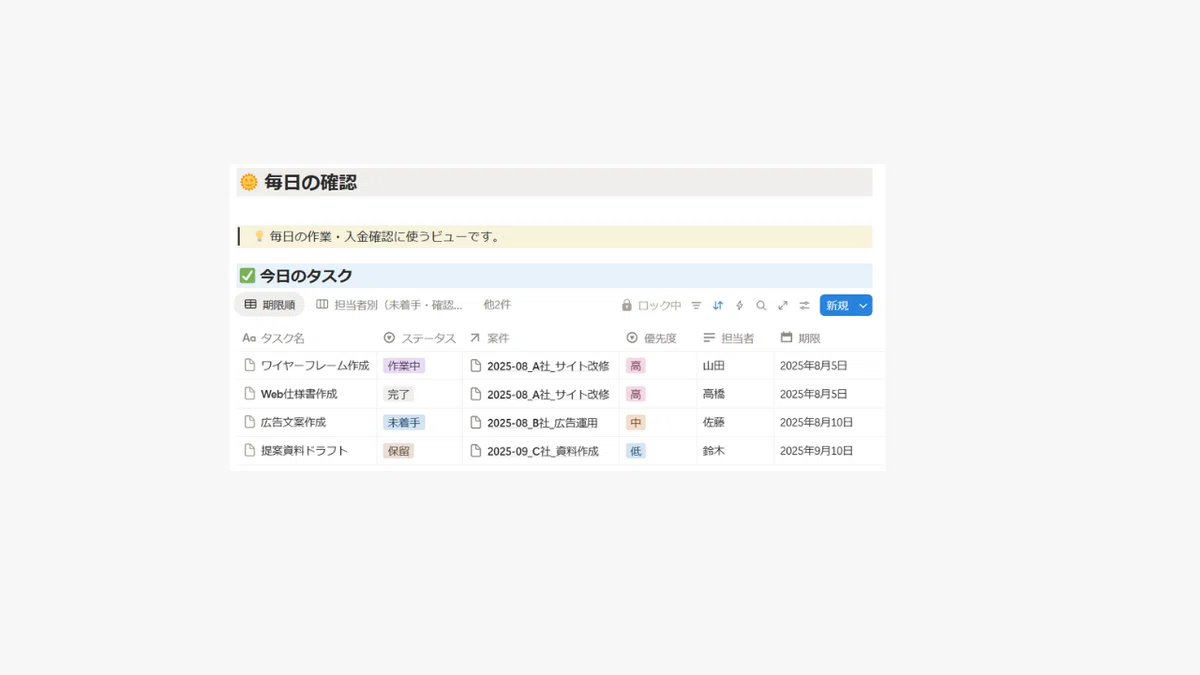Click the lightbulb icon in the callout
The image size is (1200, 675).
point(259,237)
